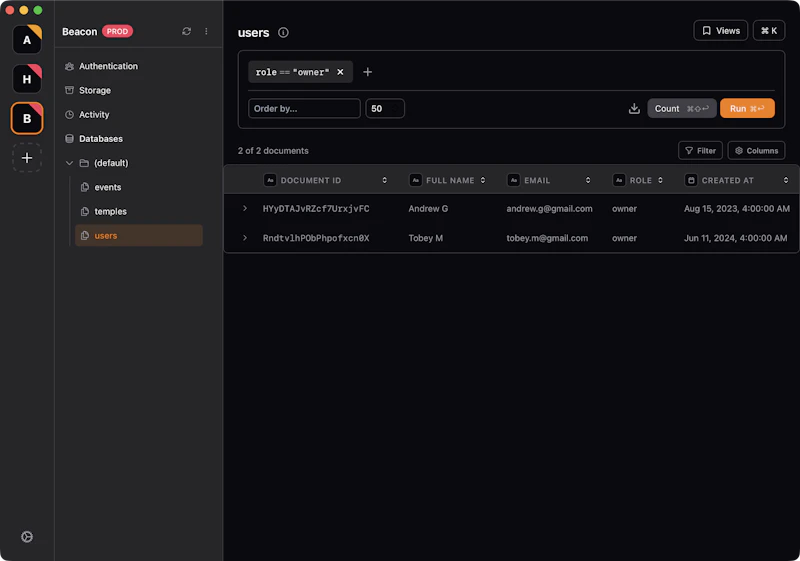Sort by Email column

[588, 180]
